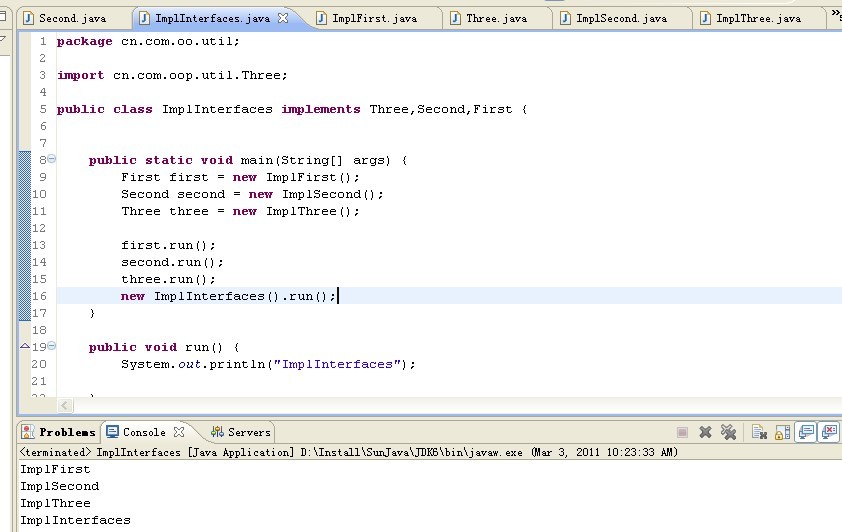Click the 'public static void main' method header
This screenshot has width=842, height=532.
click(248, 160)
